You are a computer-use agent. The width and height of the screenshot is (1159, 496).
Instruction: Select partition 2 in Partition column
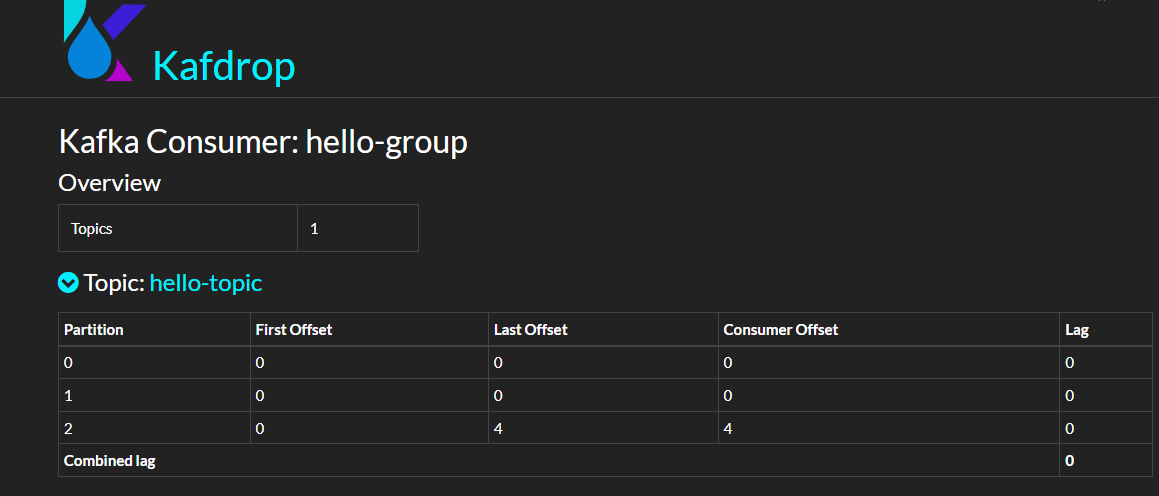coord(68,428)
